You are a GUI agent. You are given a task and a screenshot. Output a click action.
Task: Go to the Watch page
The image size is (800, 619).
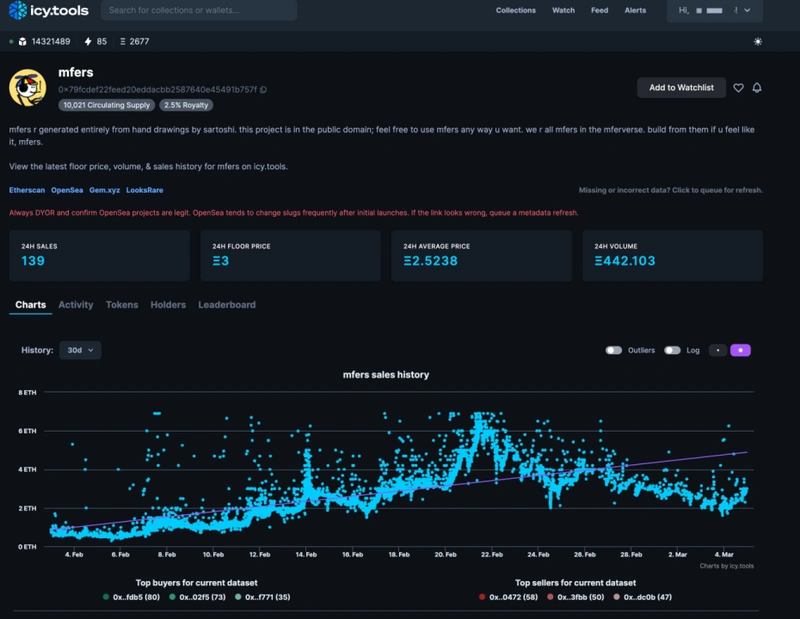(563, 10)
